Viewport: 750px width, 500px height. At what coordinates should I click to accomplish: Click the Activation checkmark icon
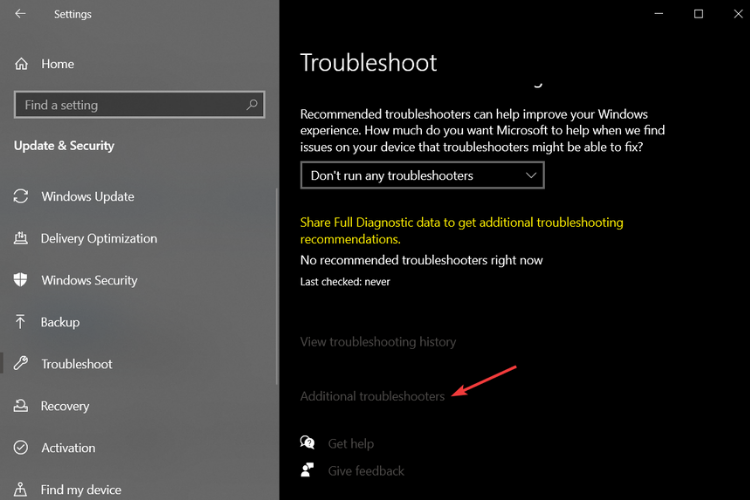pyautogui.click(x=21, y=449)
